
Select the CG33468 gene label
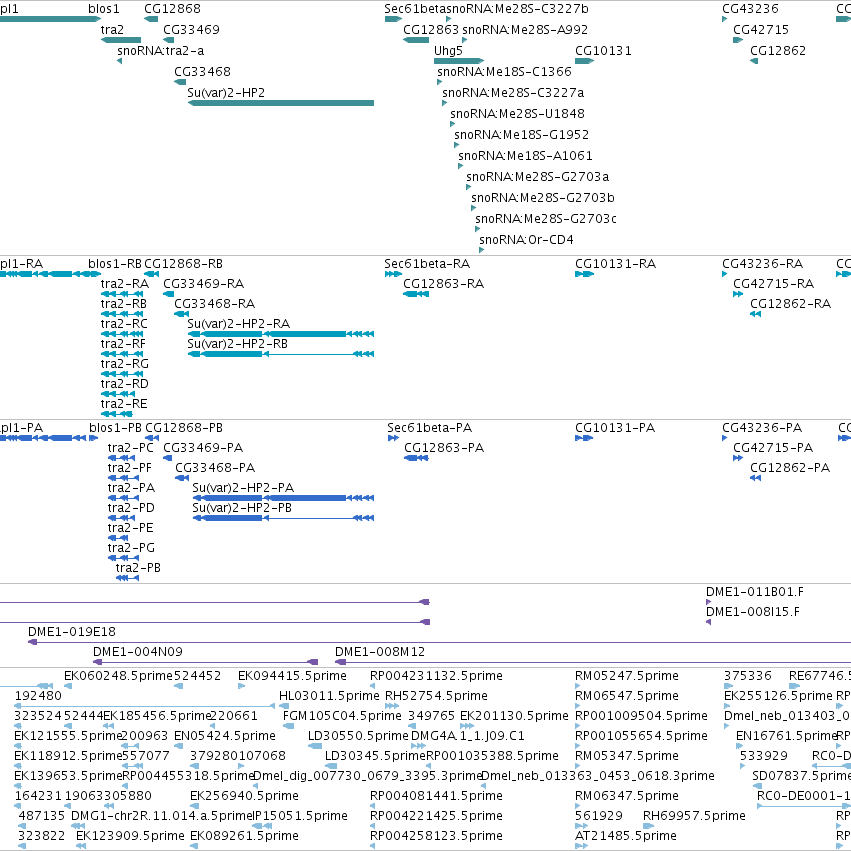pos(202,72)
